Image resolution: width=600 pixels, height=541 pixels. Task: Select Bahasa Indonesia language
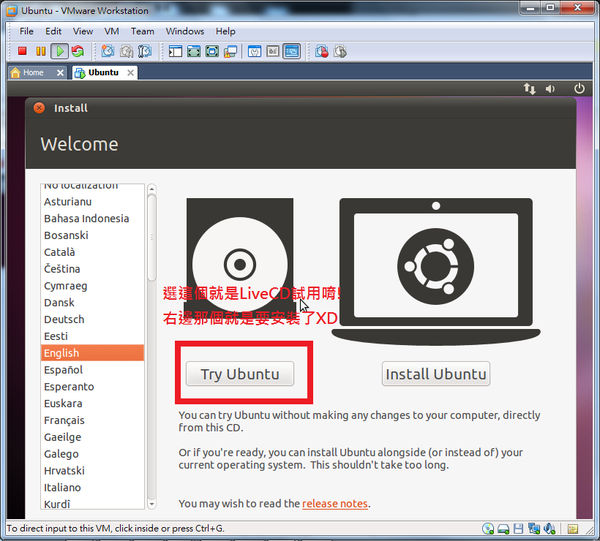[92, 218]
